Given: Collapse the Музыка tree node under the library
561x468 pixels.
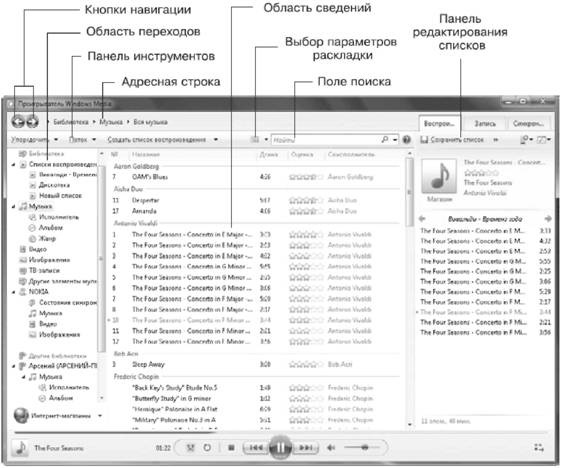Looking at the screenshot, I should (x=13, y=206).
